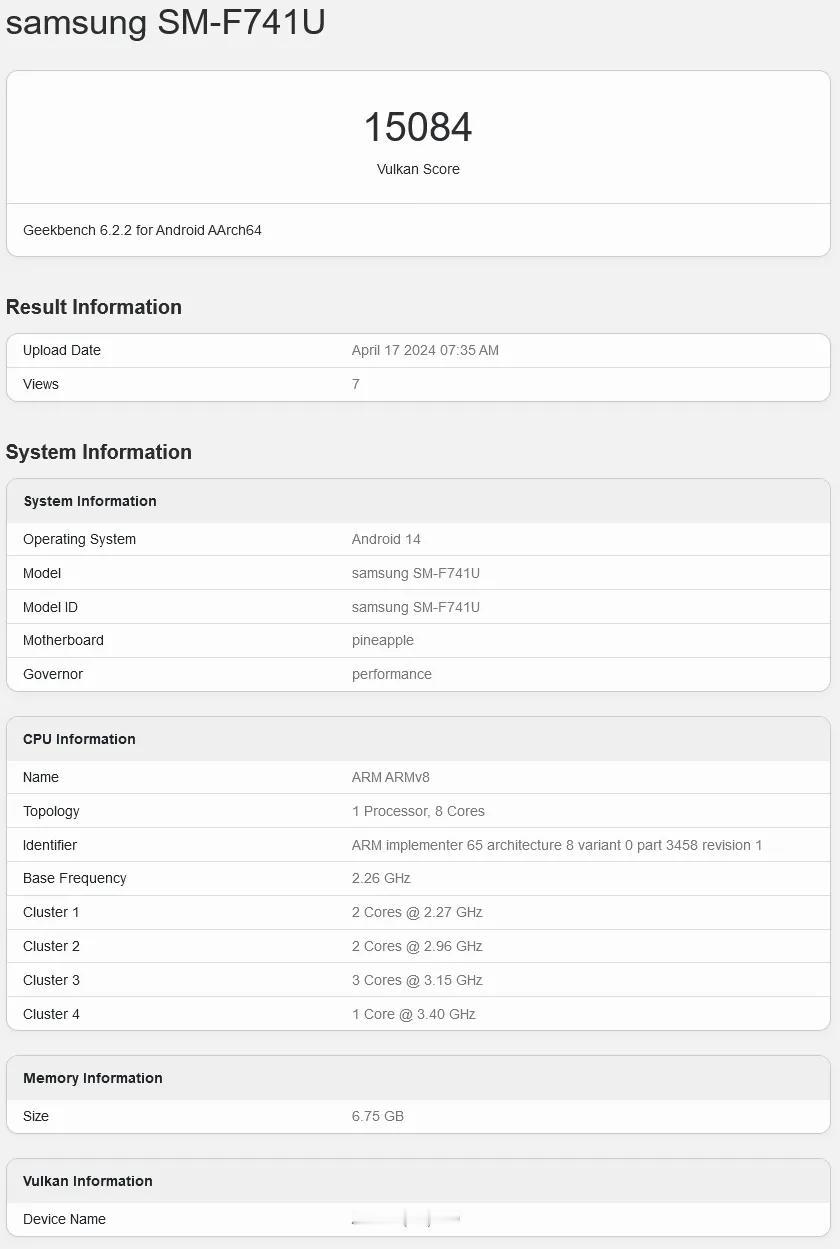
Task: Click the 'Views' row label
Action: tap(41, 384)
